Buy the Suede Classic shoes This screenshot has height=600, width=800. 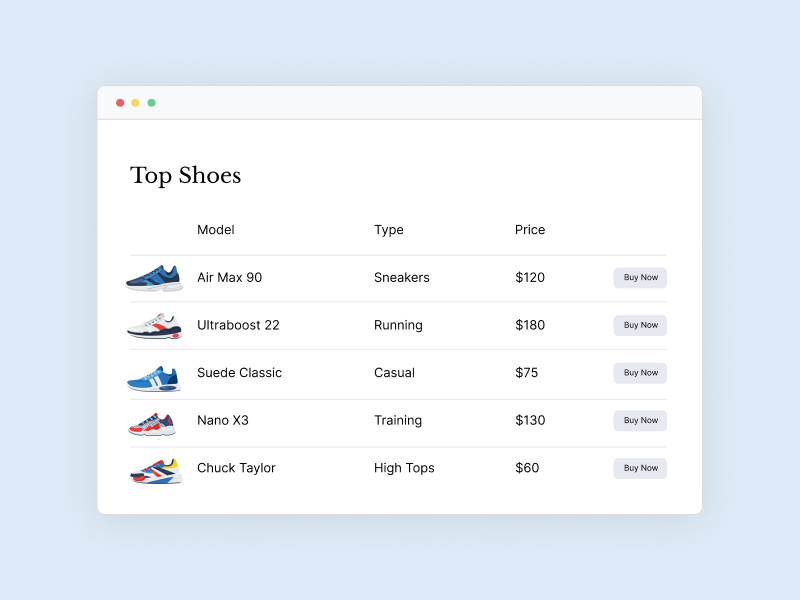point(640,373)
